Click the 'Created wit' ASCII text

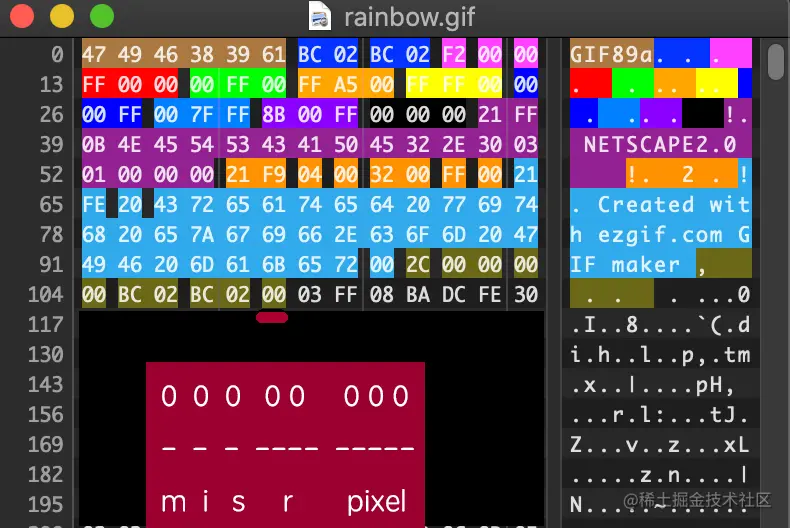(x=674, y=205)
